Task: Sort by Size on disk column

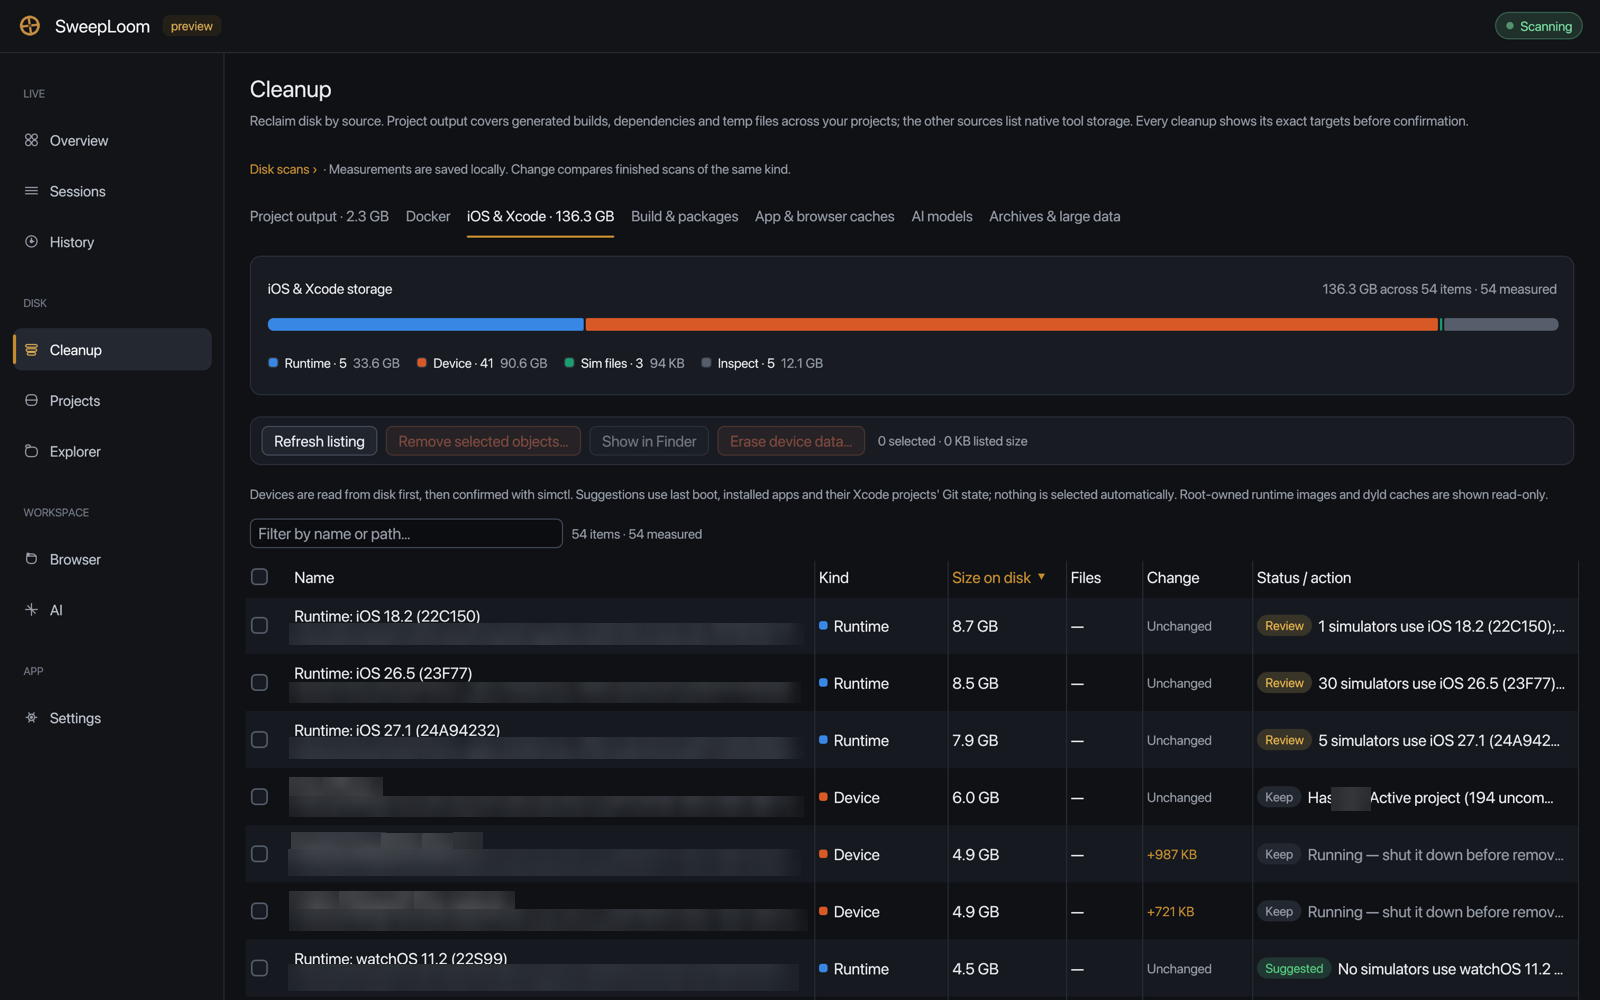Action: click(x=998, y=578)
